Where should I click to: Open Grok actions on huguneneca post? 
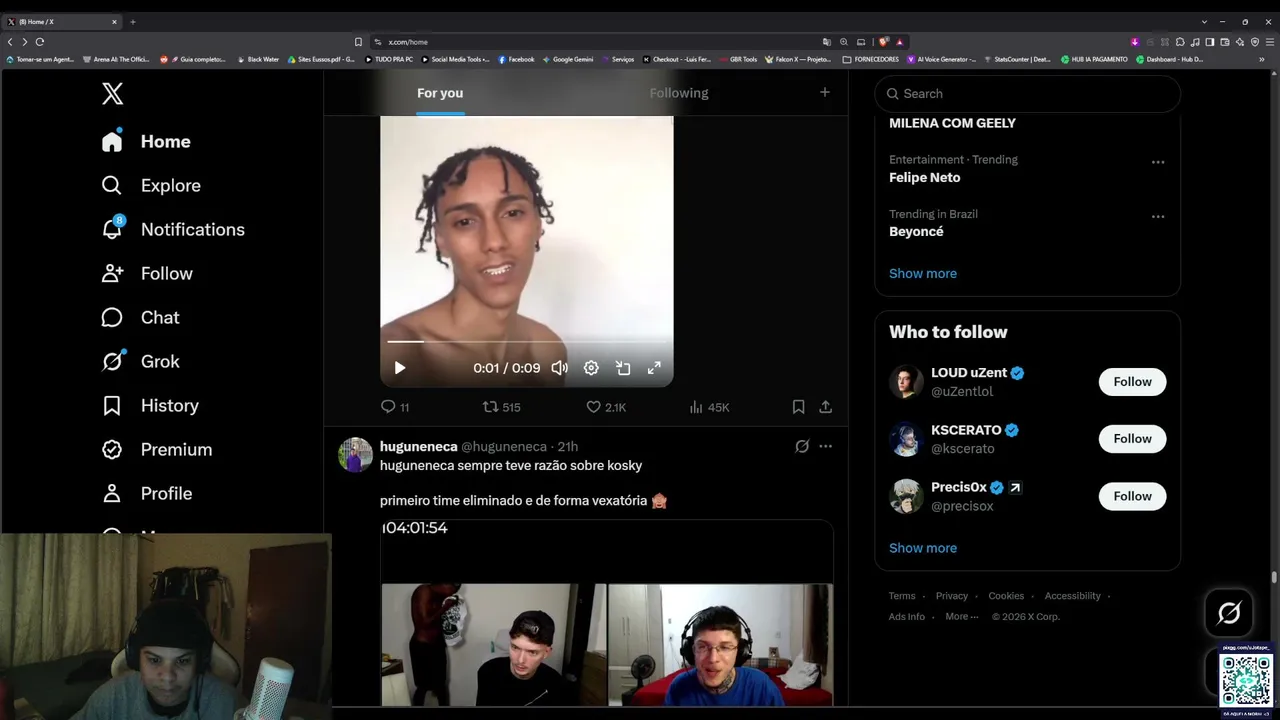coord(802,447)
